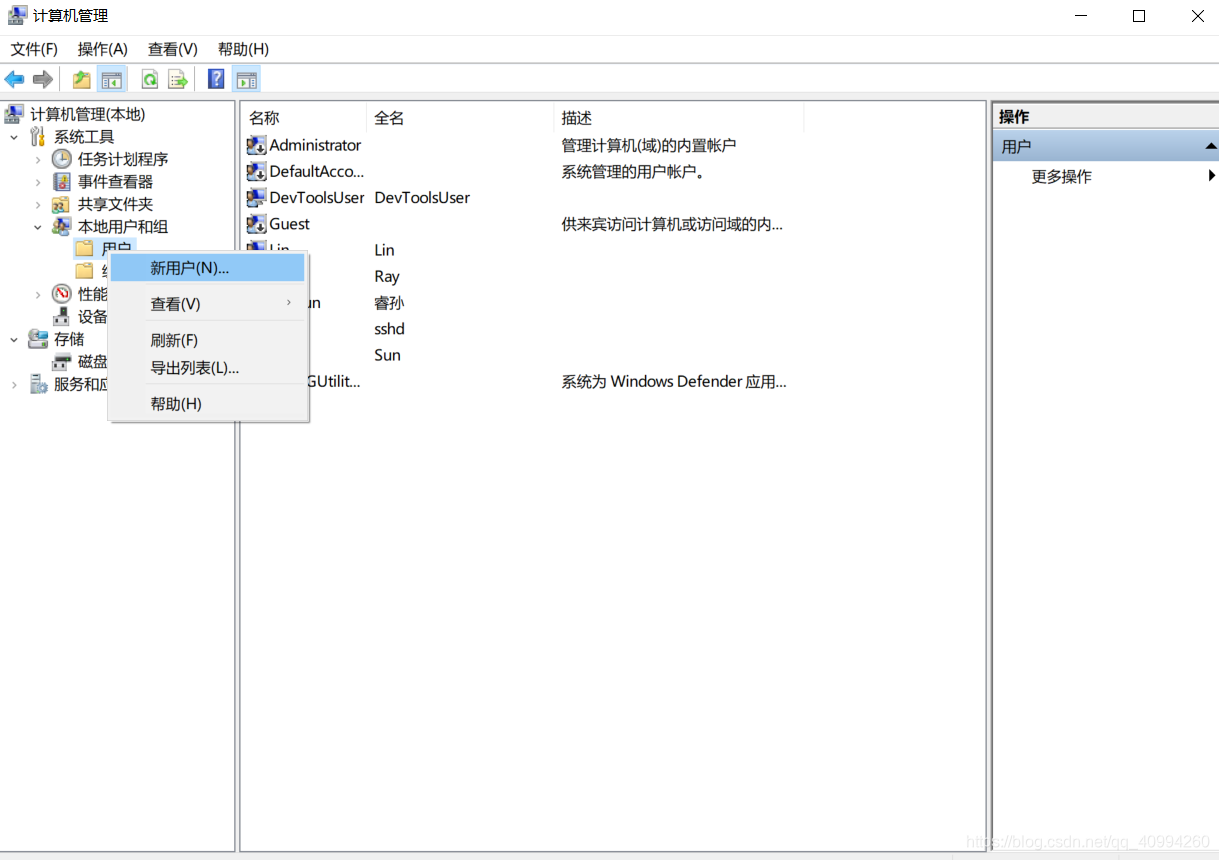Click the Guest description '供来宾访问计算机...'

[672, 224]
